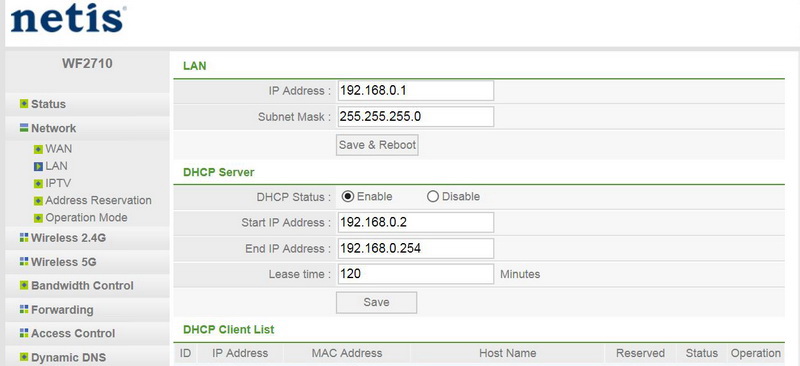Click the ID column header
800x366 pixels.
[185, 353]
